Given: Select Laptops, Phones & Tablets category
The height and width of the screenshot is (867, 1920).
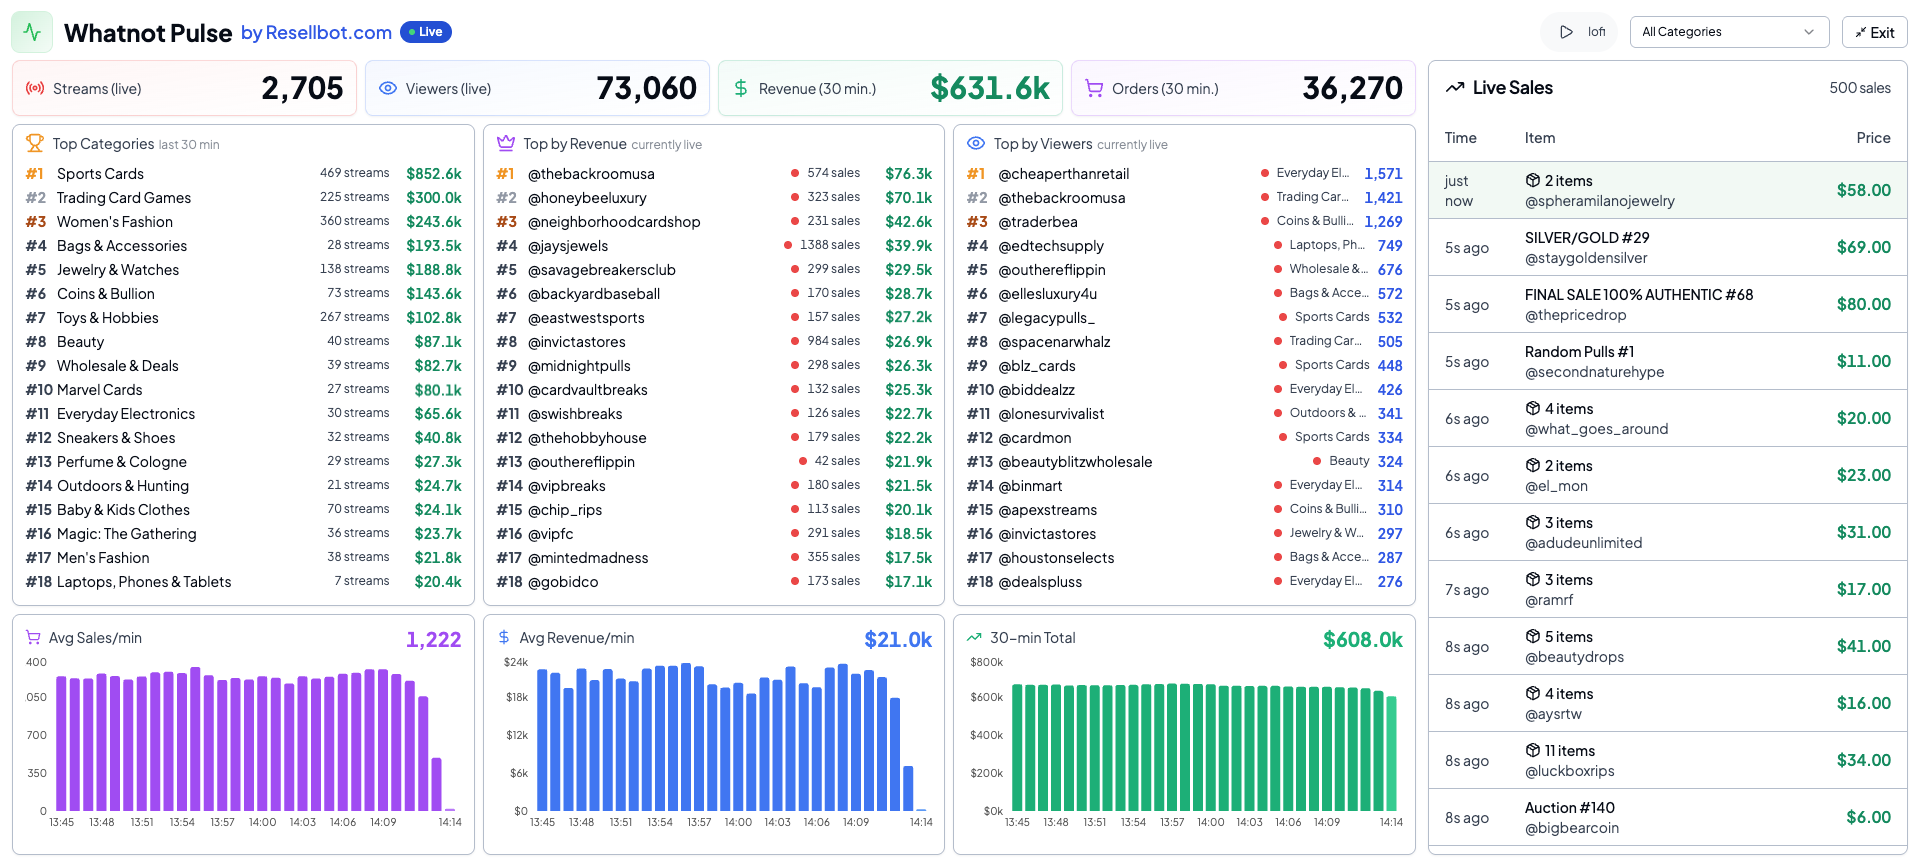Looking at the screenshot, I should click(x=243, y=581).
